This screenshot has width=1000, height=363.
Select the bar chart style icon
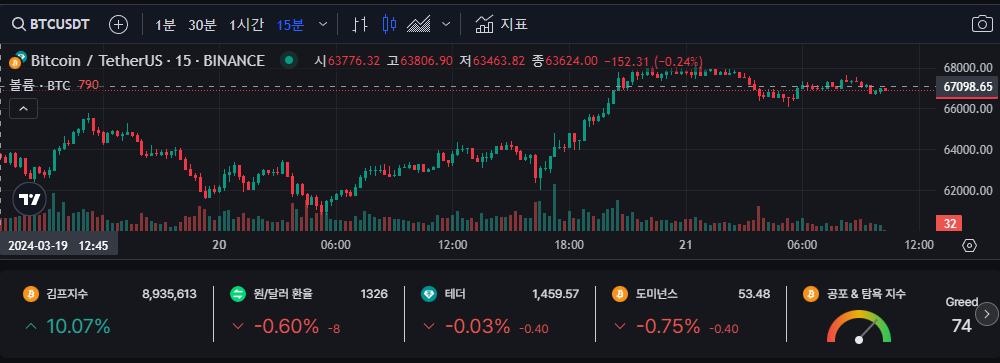click(x=360, y=25)
